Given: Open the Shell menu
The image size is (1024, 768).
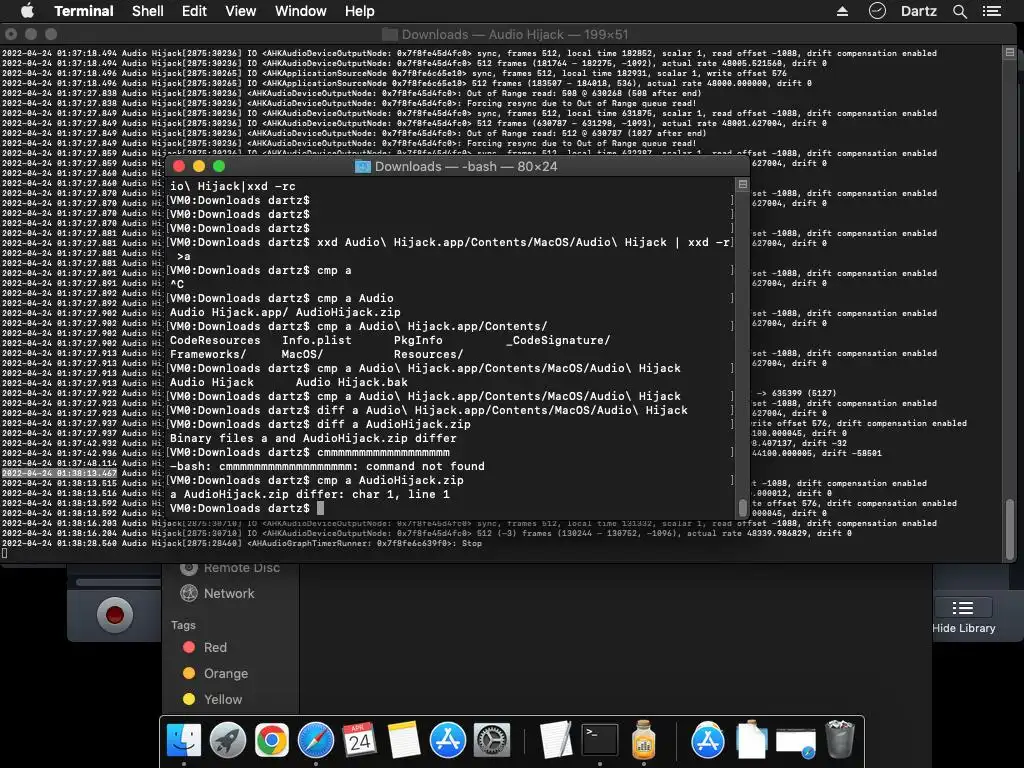Looking at the screenshot, I should coord(148,11).
